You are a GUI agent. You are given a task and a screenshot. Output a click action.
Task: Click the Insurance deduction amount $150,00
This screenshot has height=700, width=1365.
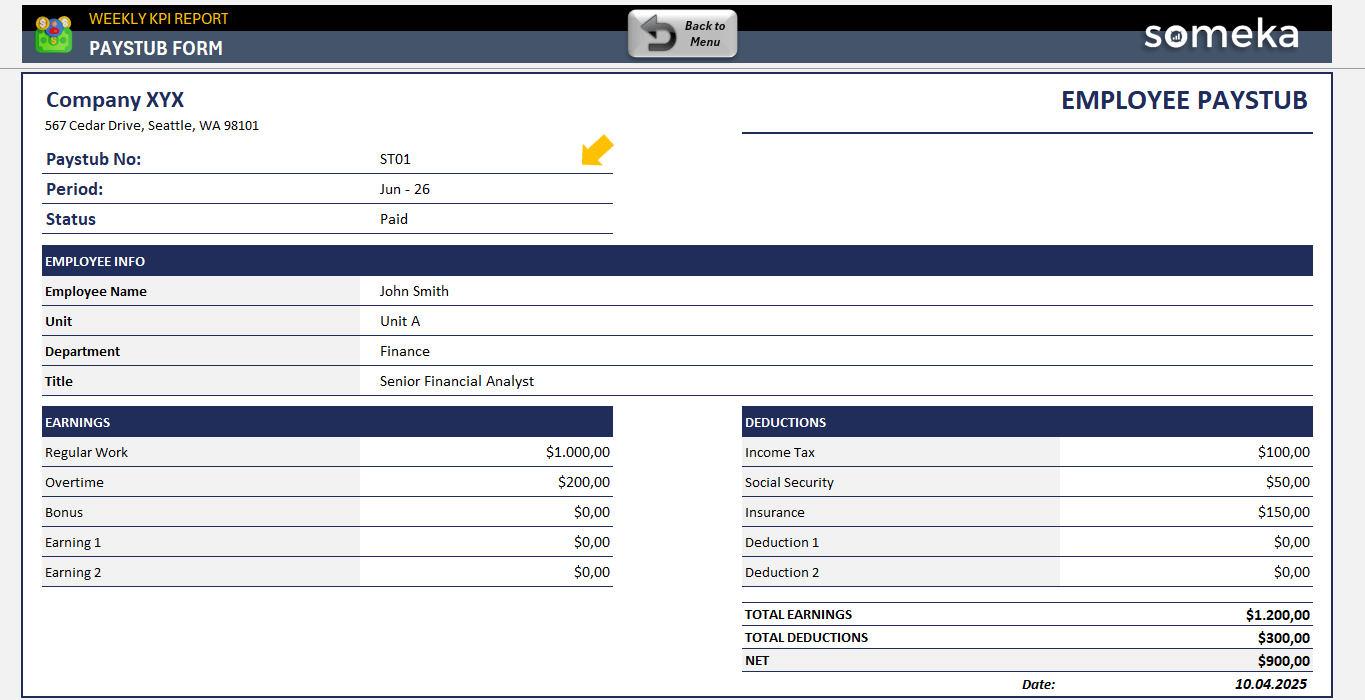pyautogui.click(x=1283, y=512)
